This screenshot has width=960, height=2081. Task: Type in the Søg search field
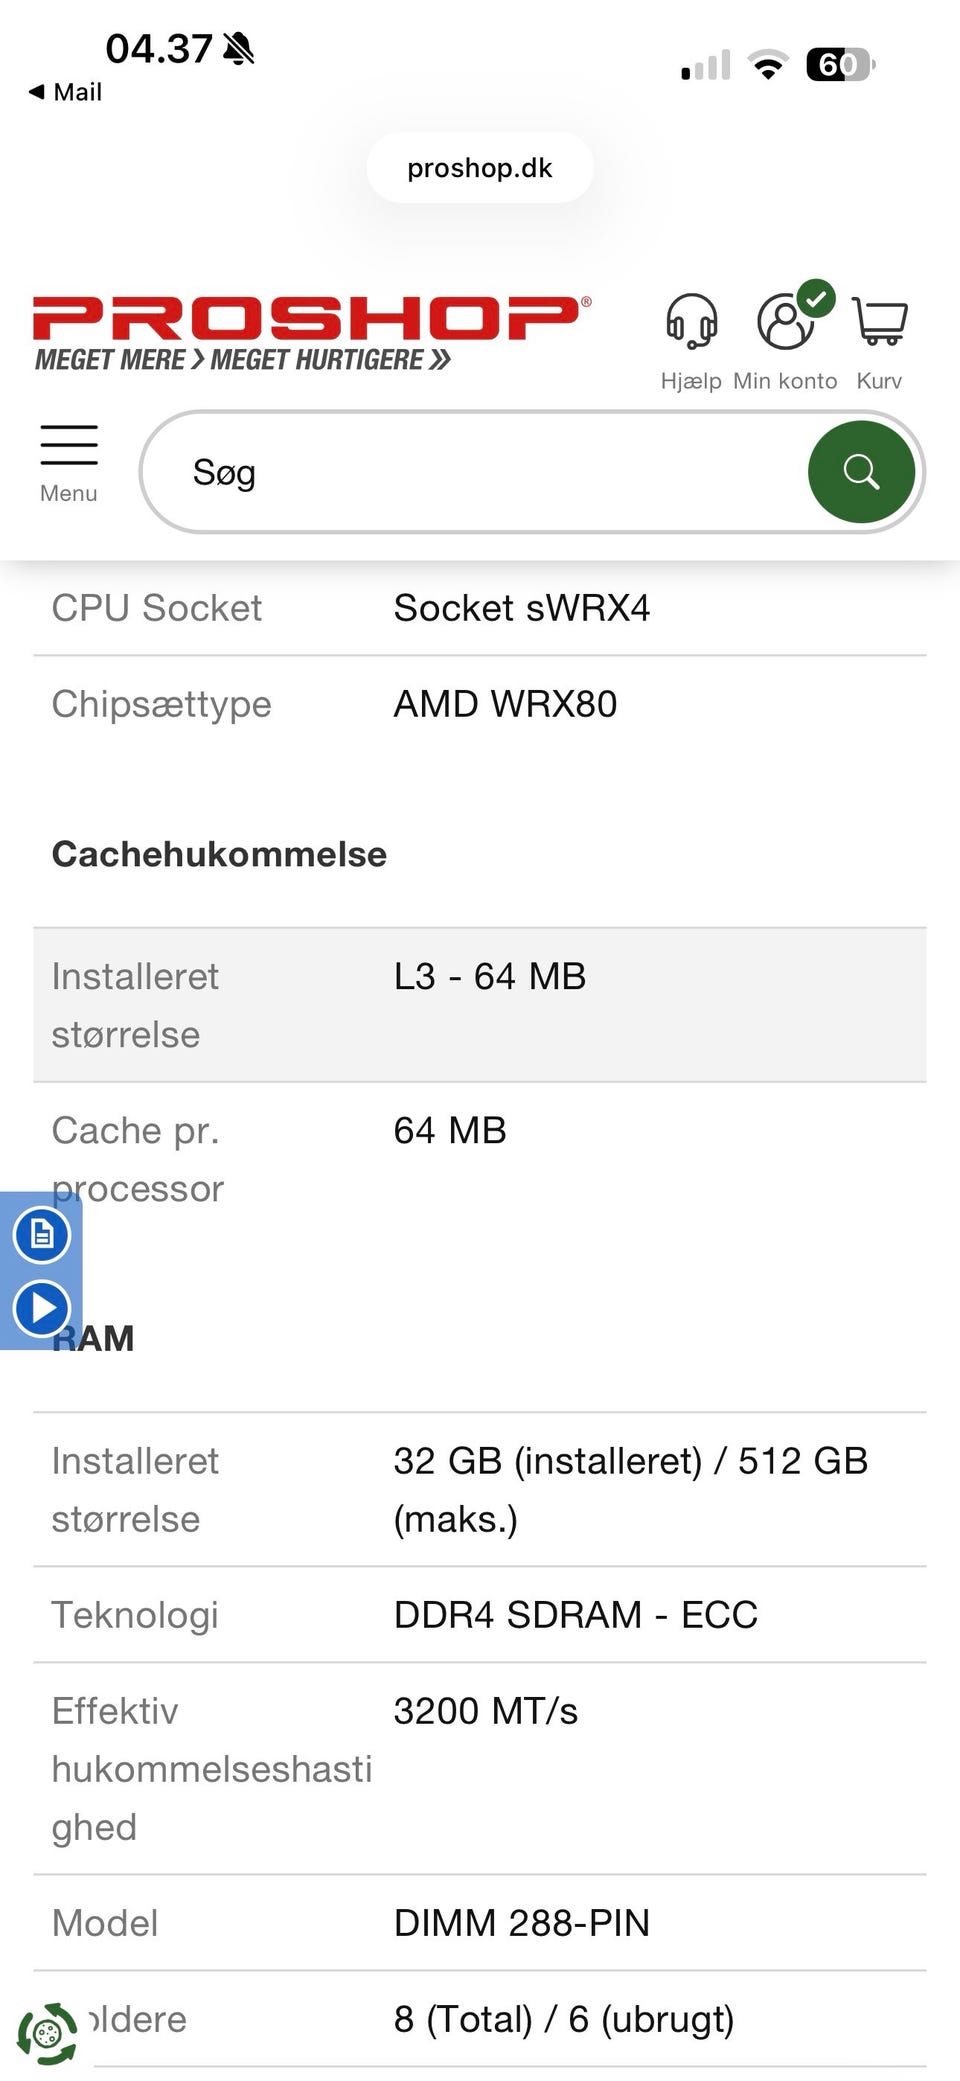(x=480, y=472)
